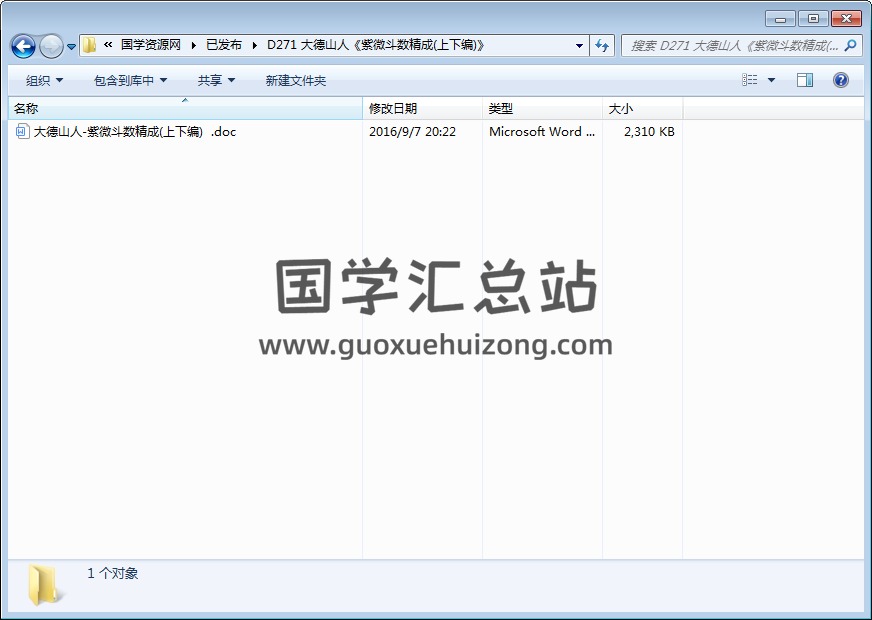Select D271 大德山人 breadcrumb segment
Screen dimensions: 872x620
point(376,45)
